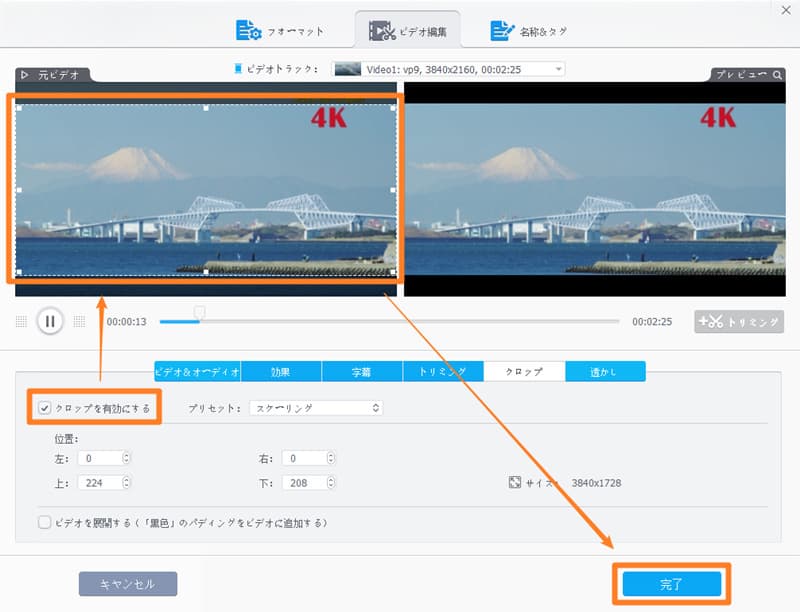Expand the プリセット スケーリング combo box
800x612 pixels.
click(376, 408)
